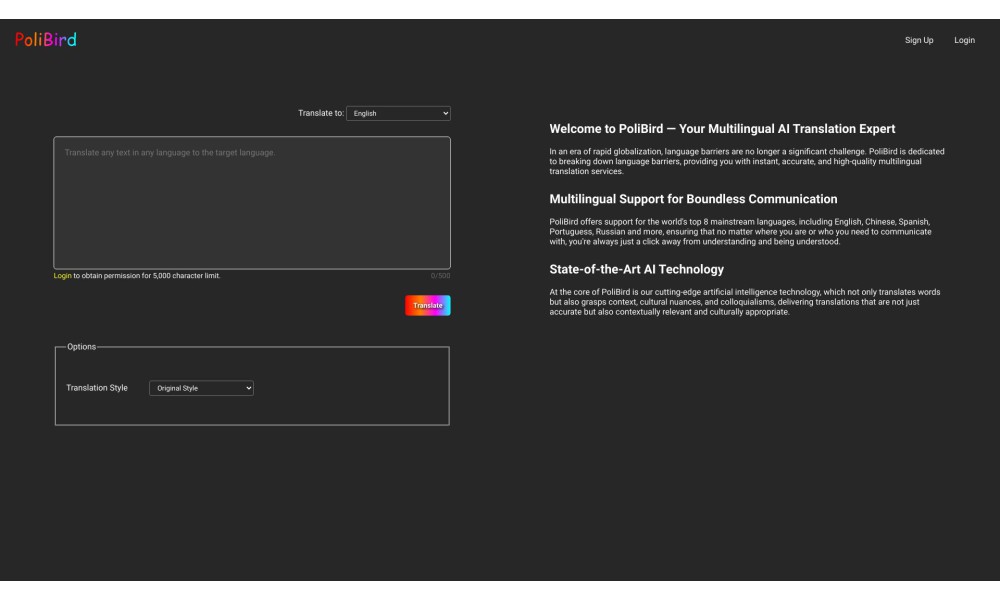The width and height of the screenshot is (1000, 600).
Task: Click the Translation Style label
Action: point(97,388)
